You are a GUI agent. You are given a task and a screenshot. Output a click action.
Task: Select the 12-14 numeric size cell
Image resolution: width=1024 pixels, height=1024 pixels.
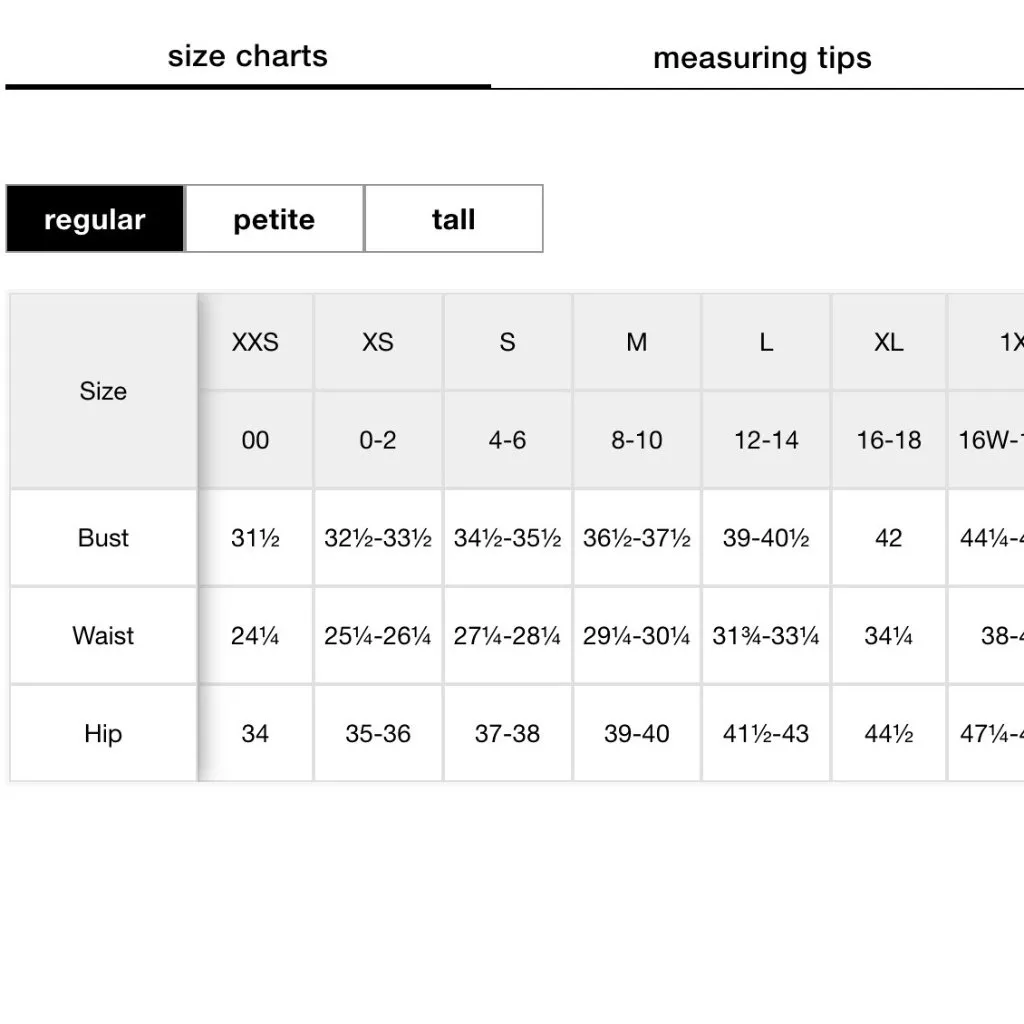(766, 440)
